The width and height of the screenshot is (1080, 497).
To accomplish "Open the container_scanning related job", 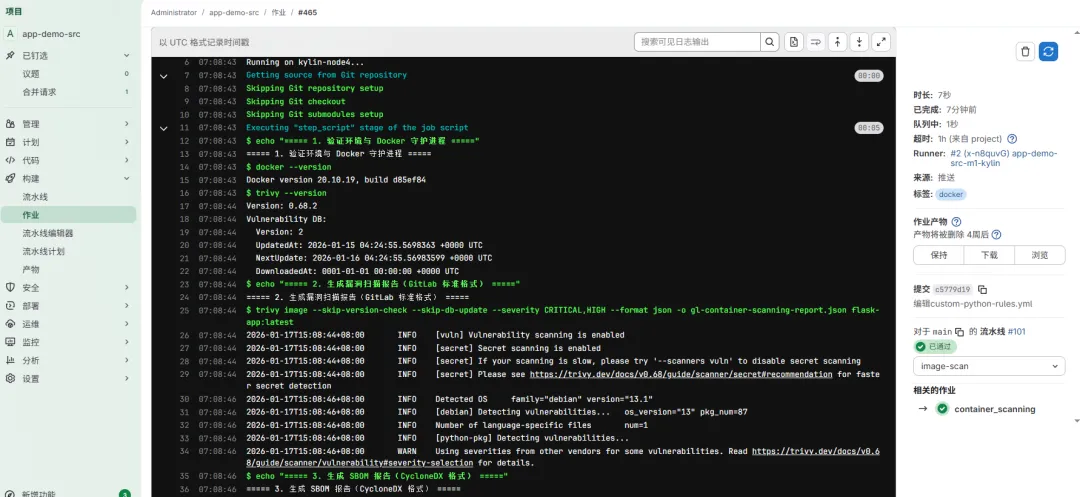I will [x=995, y=409].
